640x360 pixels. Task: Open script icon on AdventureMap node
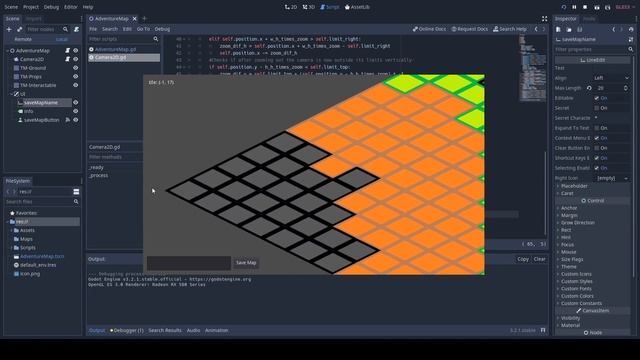pyautogui.click(x=67, y=51)
